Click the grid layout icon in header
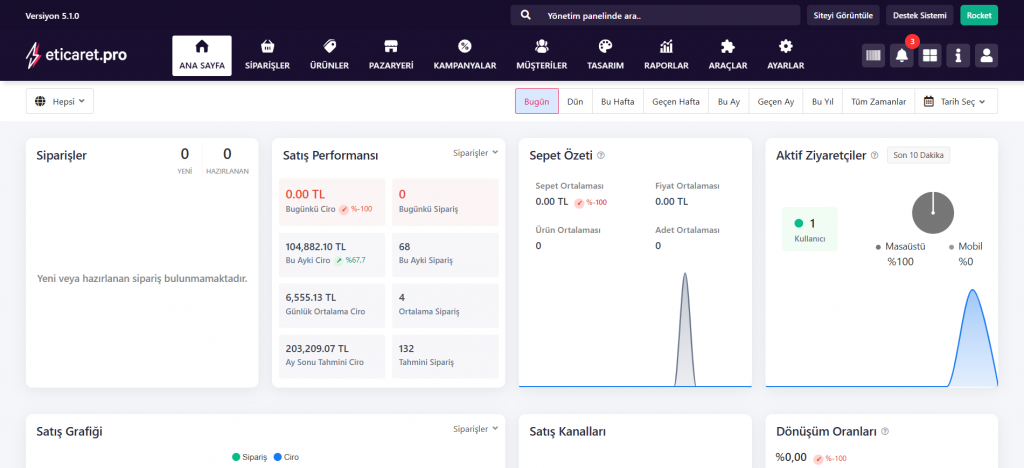Screen dimensions: 1024x468 [930, 55]
